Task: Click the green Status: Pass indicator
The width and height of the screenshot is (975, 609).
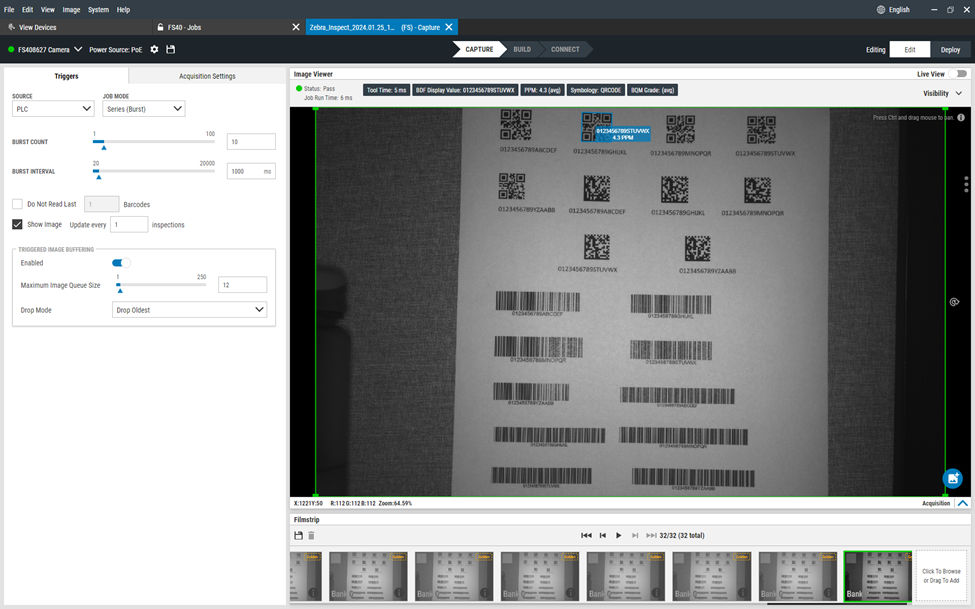Action: tap(299, 88)
